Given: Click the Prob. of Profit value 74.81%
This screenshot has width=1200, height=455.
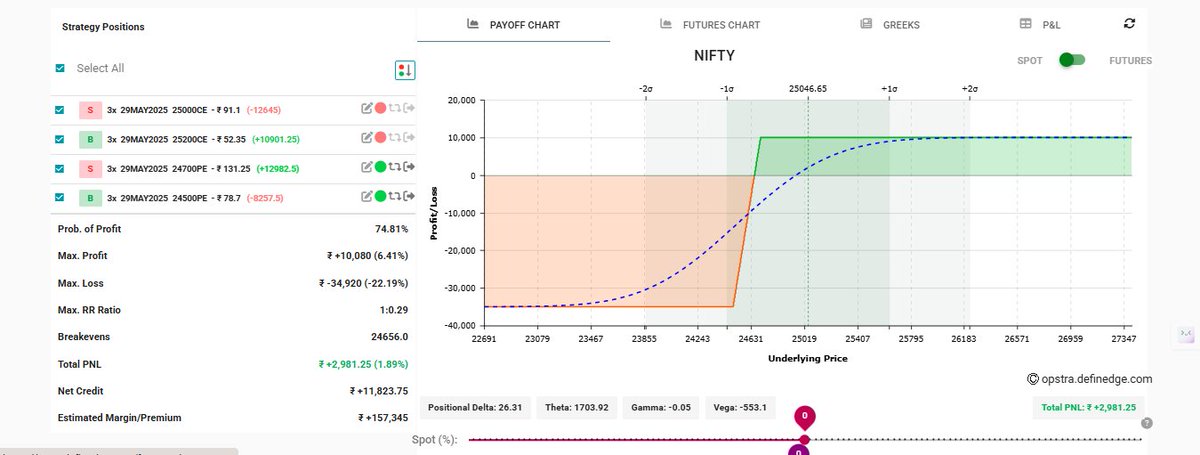Looking at the screenshot, I should click(x=391, y=229).
